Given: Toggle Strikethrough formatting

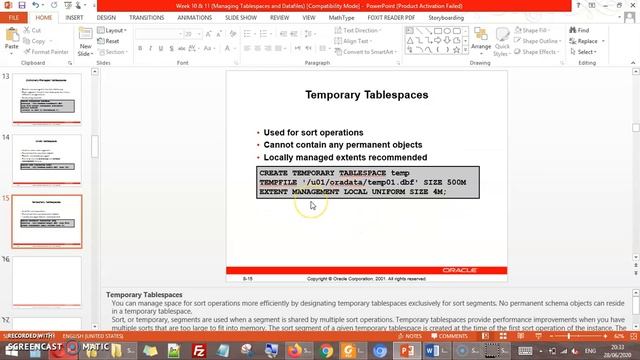Looking at the screenshot, I should pos(182,49).
